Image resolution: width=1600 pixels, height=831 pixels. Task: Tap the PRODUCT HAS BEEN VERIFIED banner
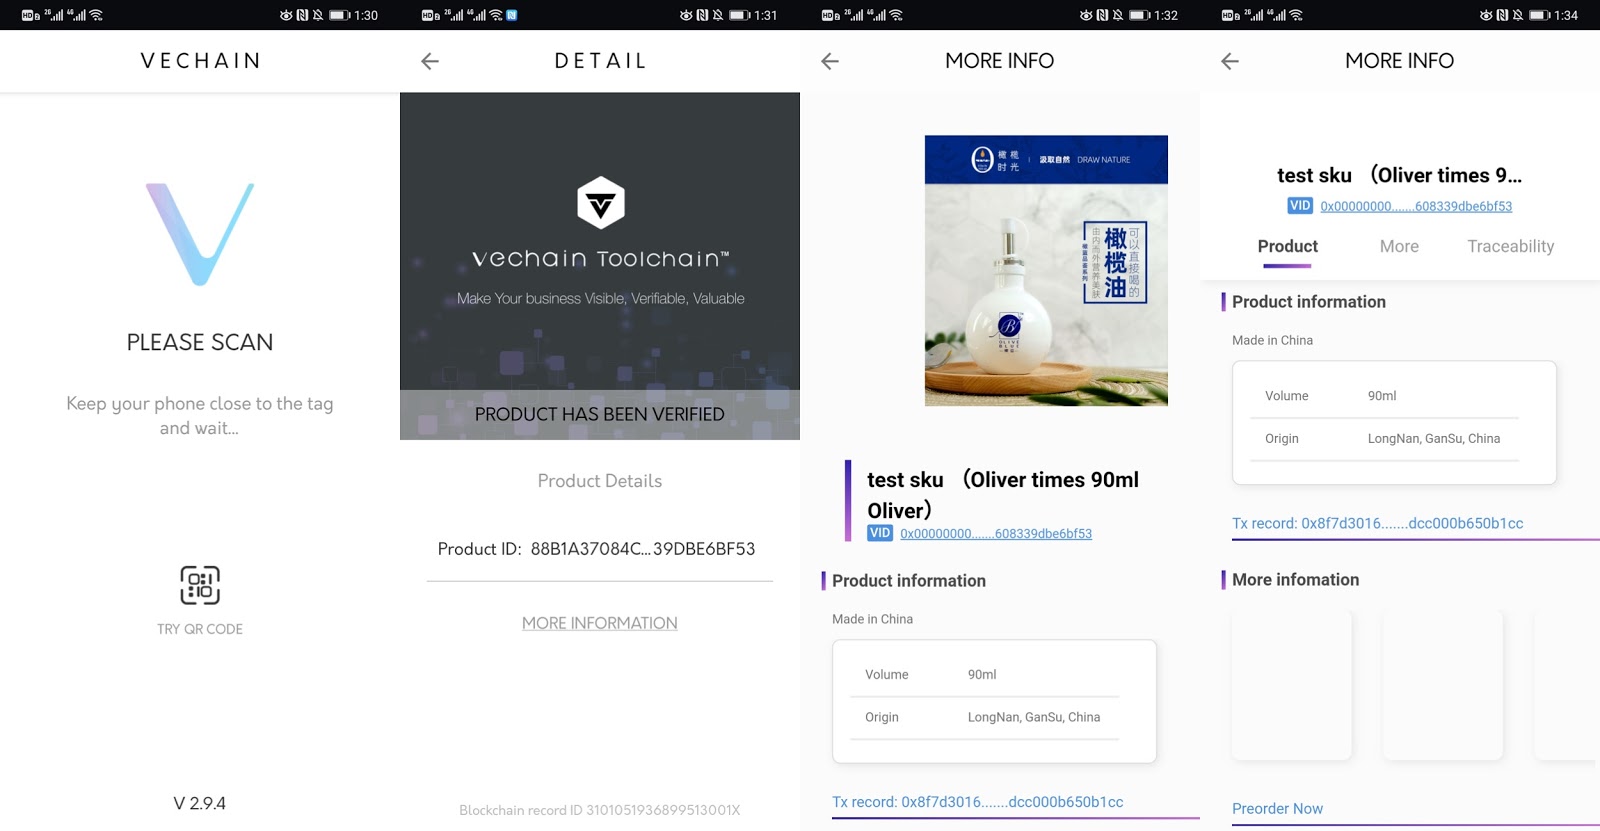pos(600,414)
